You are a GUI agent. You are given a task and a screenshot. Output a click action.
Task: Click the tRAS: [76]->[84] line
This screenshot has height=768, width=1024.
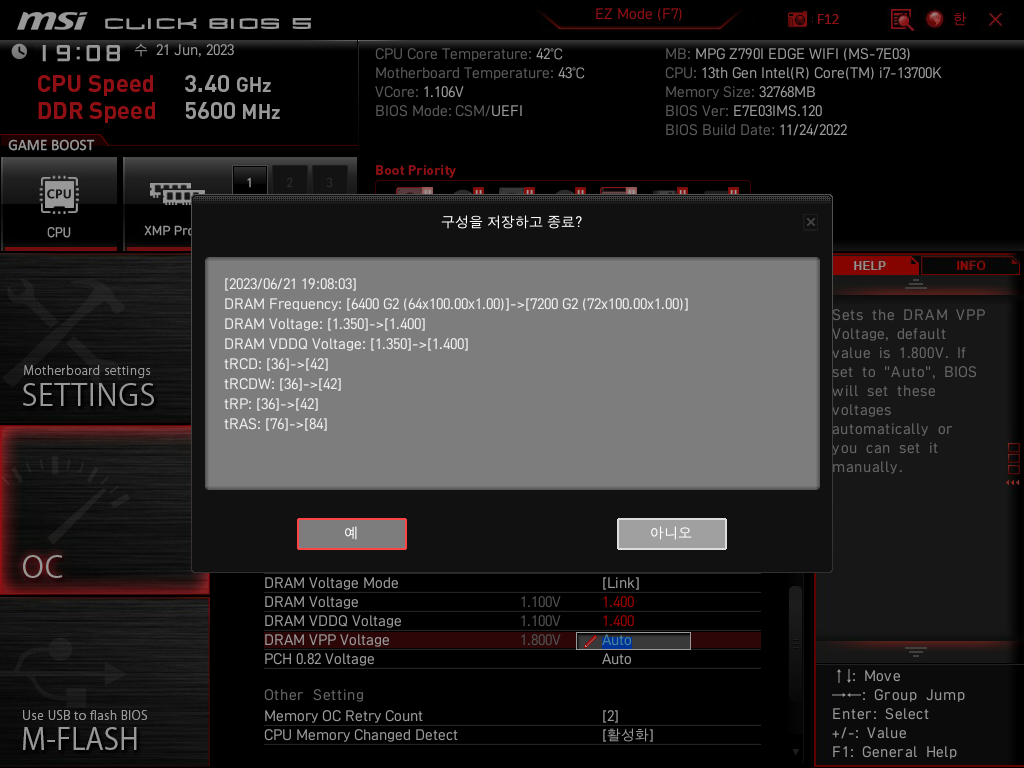pyautogui.click(x=276, y=424)
